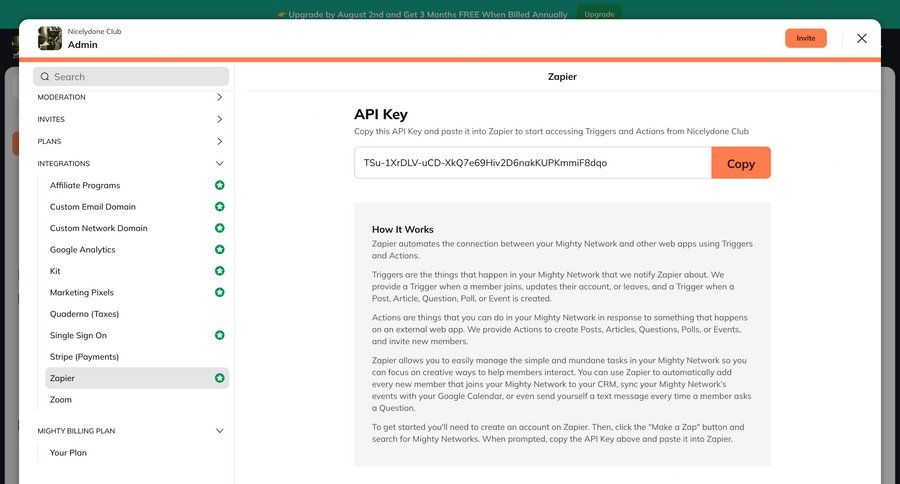Click the green star beside Custom Email Domain
Image resolution: width=900 pixels, height=484 pixels.
219,207
